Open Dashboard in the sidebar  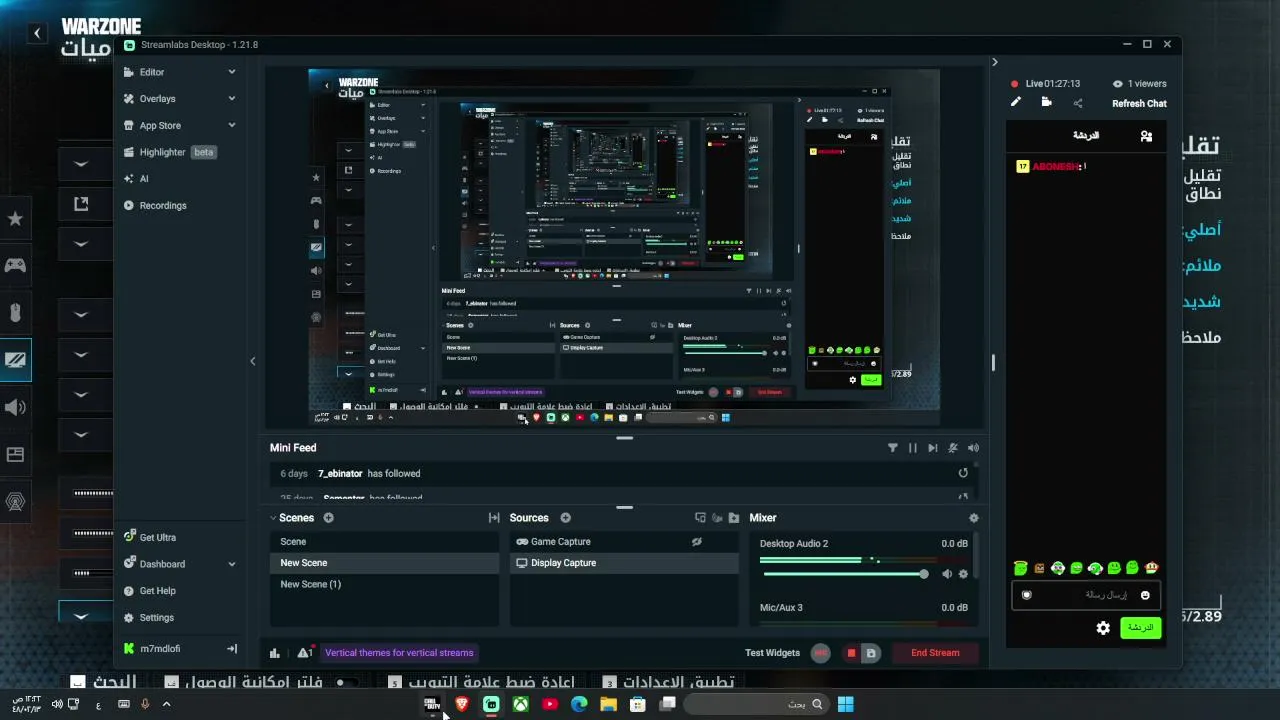(162, 564)
